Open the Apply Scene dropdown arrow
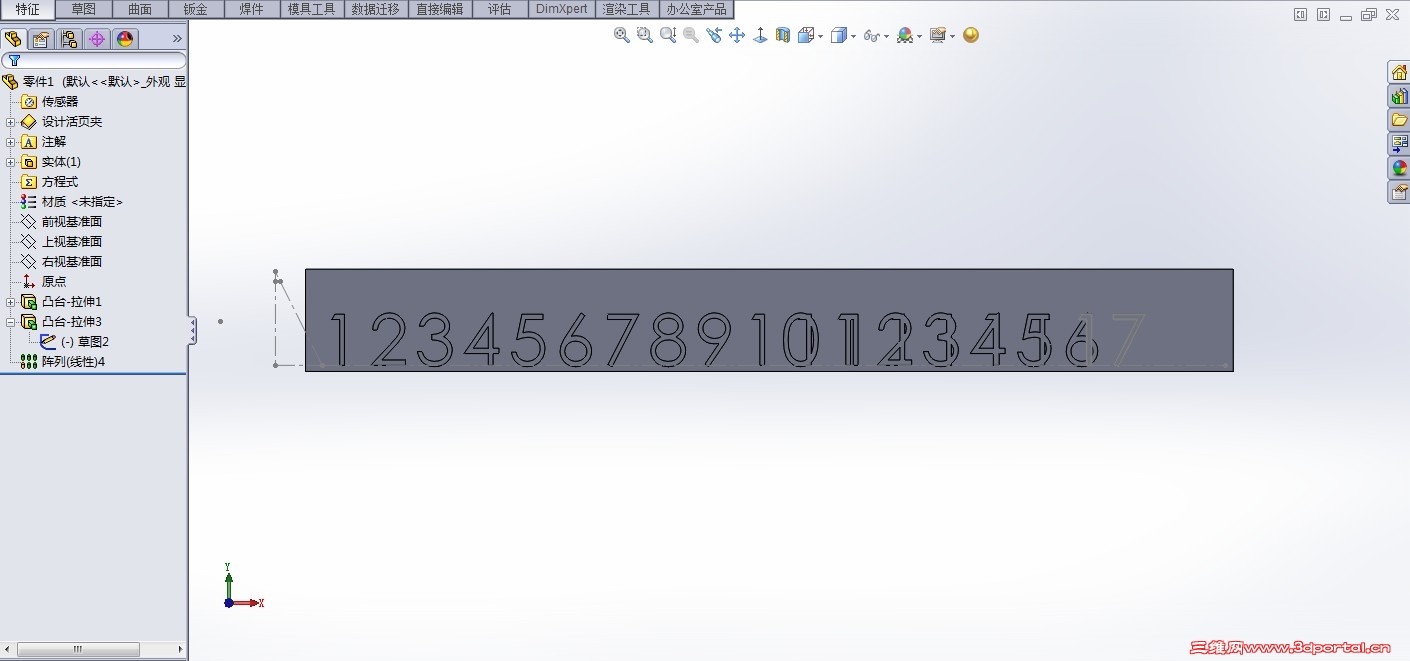The image size is (1410, 661). (x=952, y=36)
